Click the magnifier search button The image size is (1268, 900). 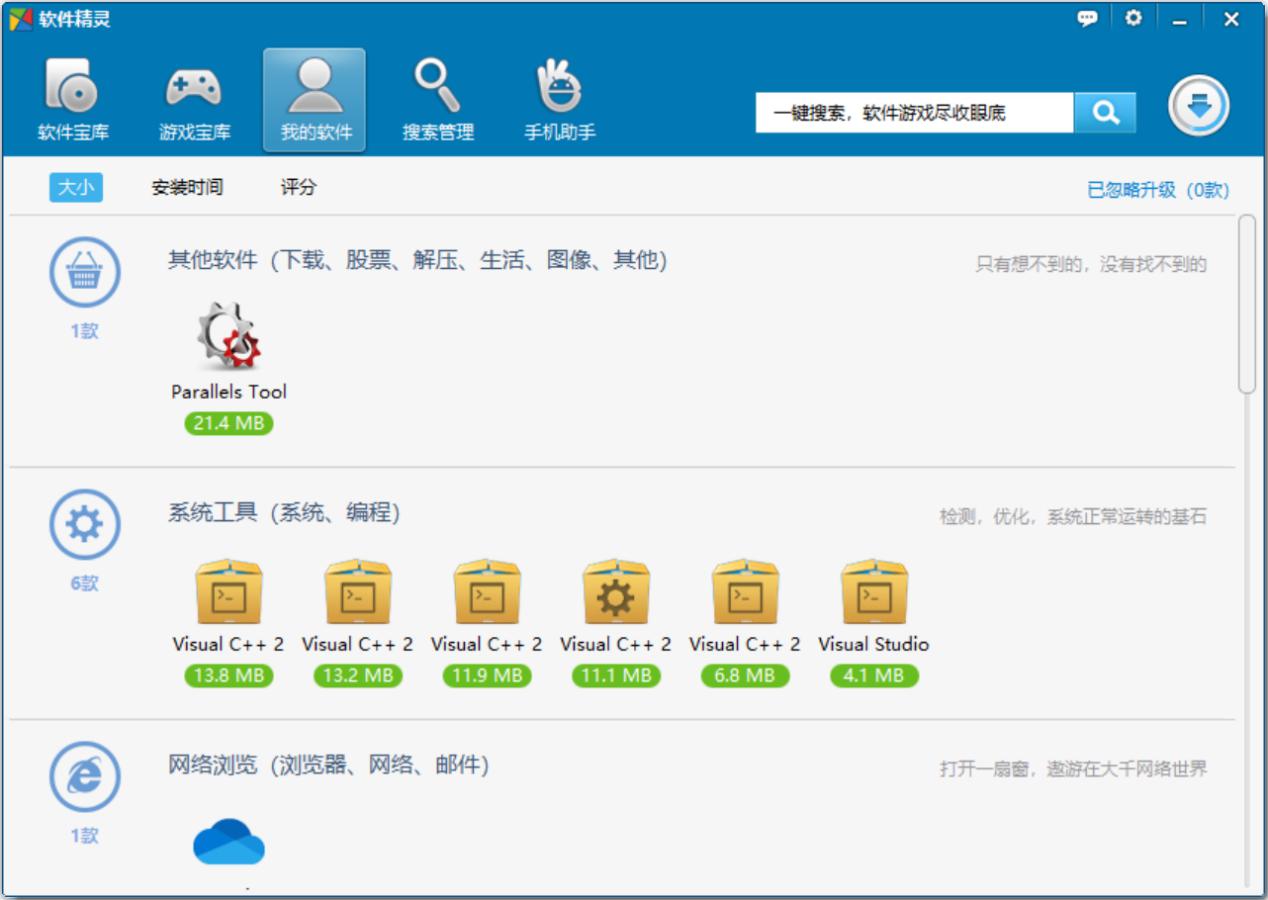coord(1105,113)
